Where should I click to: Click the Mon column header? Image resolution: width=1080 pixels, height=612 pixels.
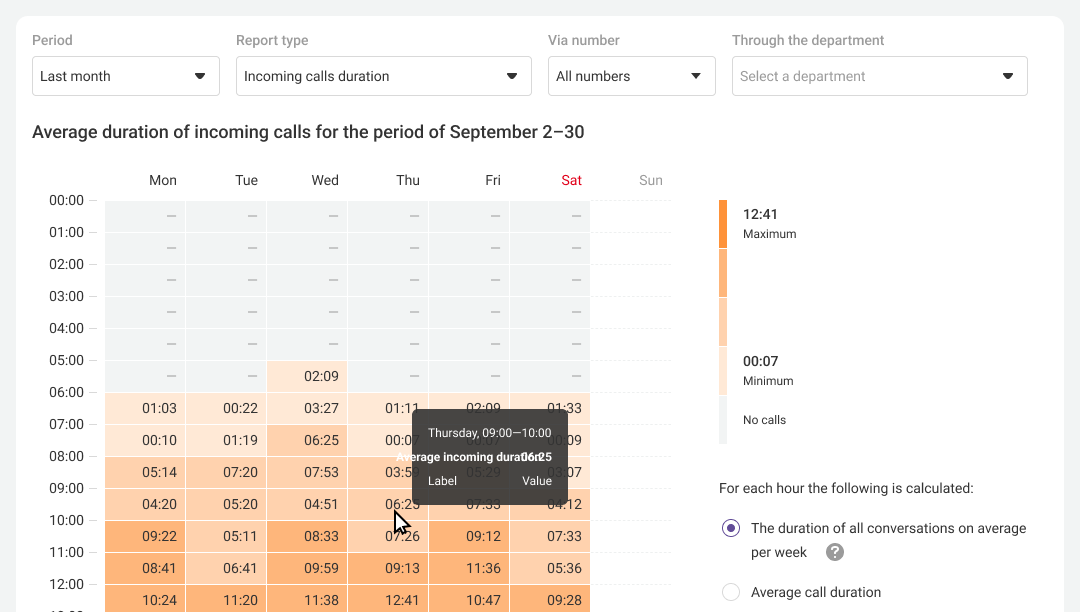coord(163,181)
